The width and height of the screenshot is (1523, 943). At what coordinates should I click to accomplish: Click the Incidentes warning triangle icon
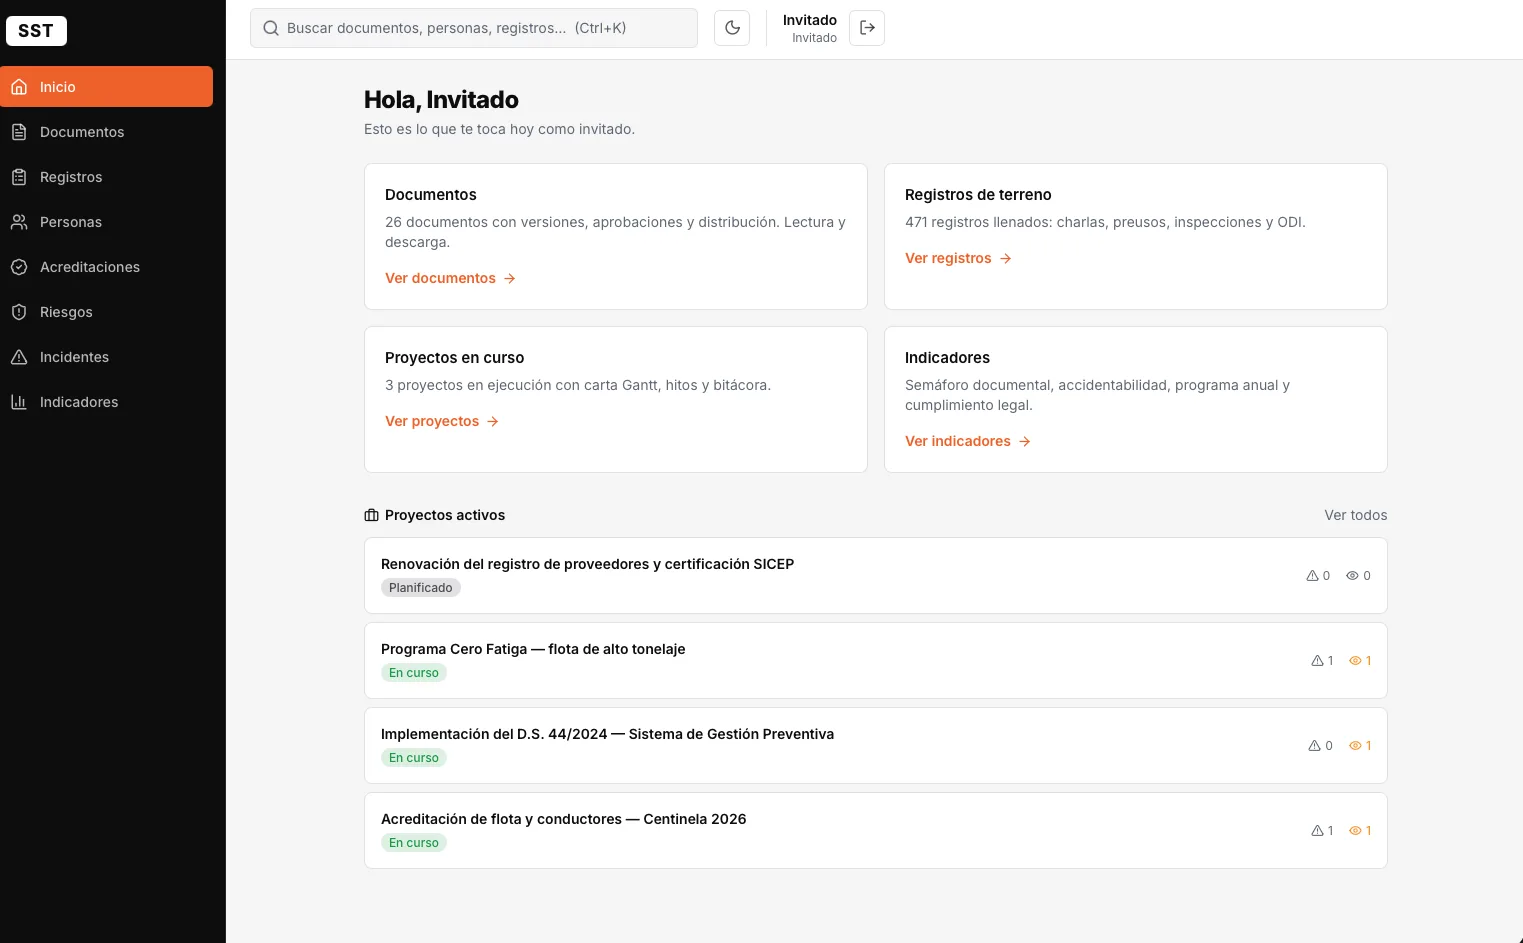point(19,357)
